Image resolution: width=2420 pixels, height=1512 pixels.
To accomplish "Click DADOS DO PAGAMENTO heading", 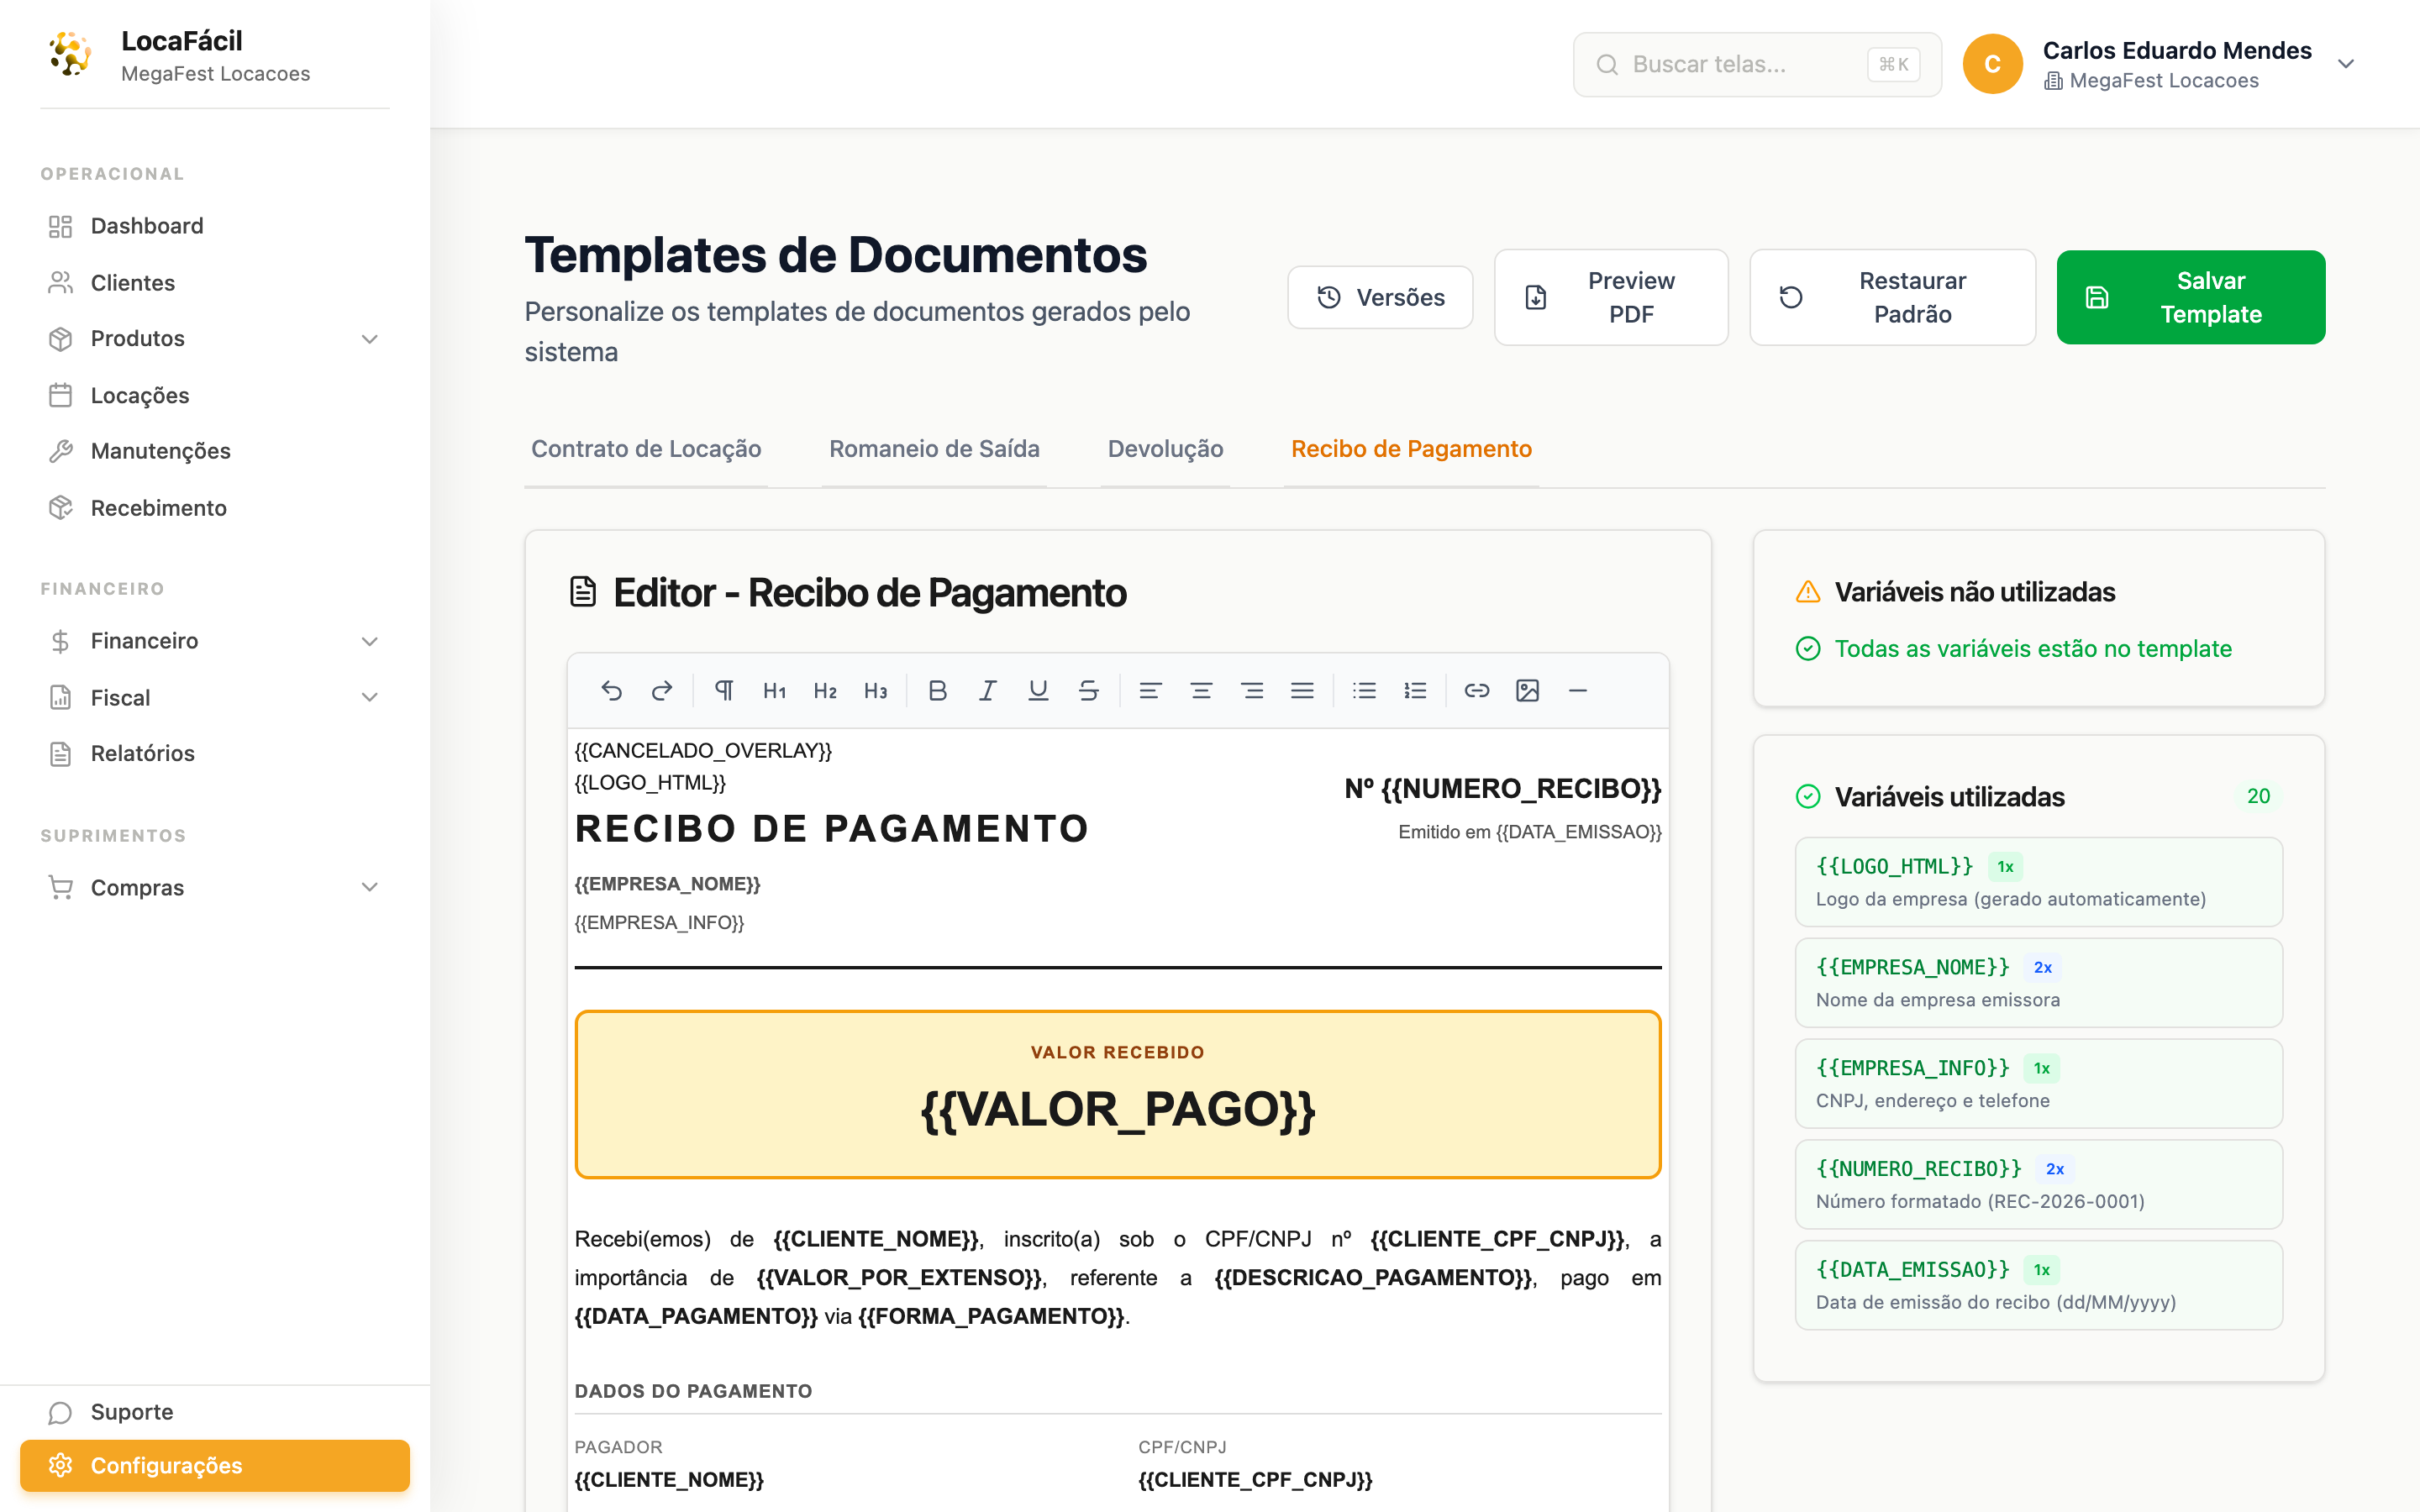I will click(693, 1391).
